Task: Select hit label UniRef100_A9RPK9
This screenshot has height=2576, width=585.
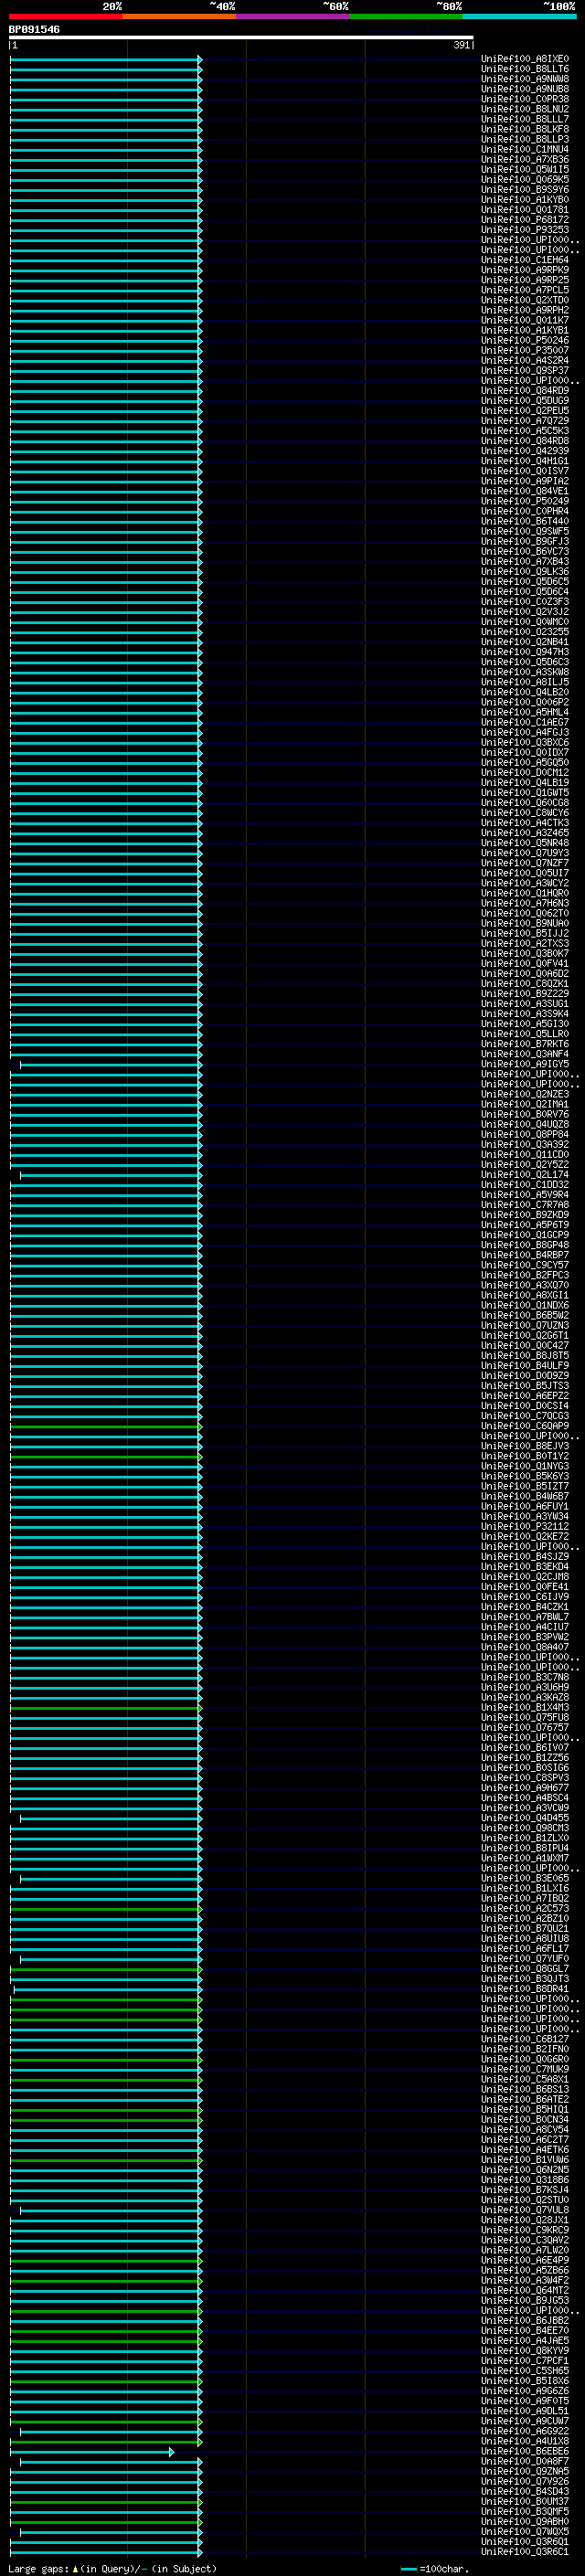Action: tap(524, 270)
